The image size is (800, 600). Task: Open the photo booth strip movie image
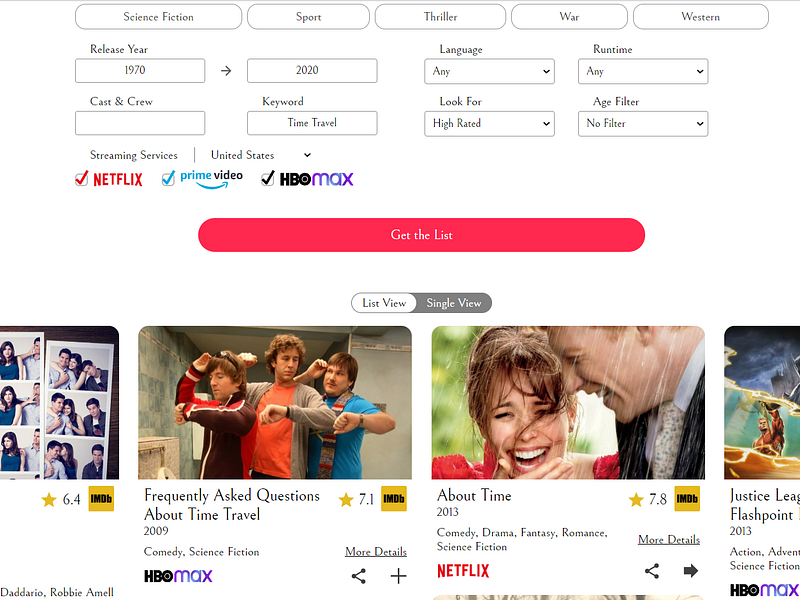point(59,403)
